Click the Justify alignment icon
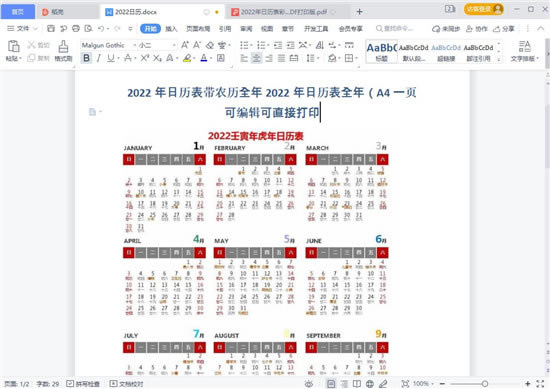550x389 pixels. (x=281, y=58)
